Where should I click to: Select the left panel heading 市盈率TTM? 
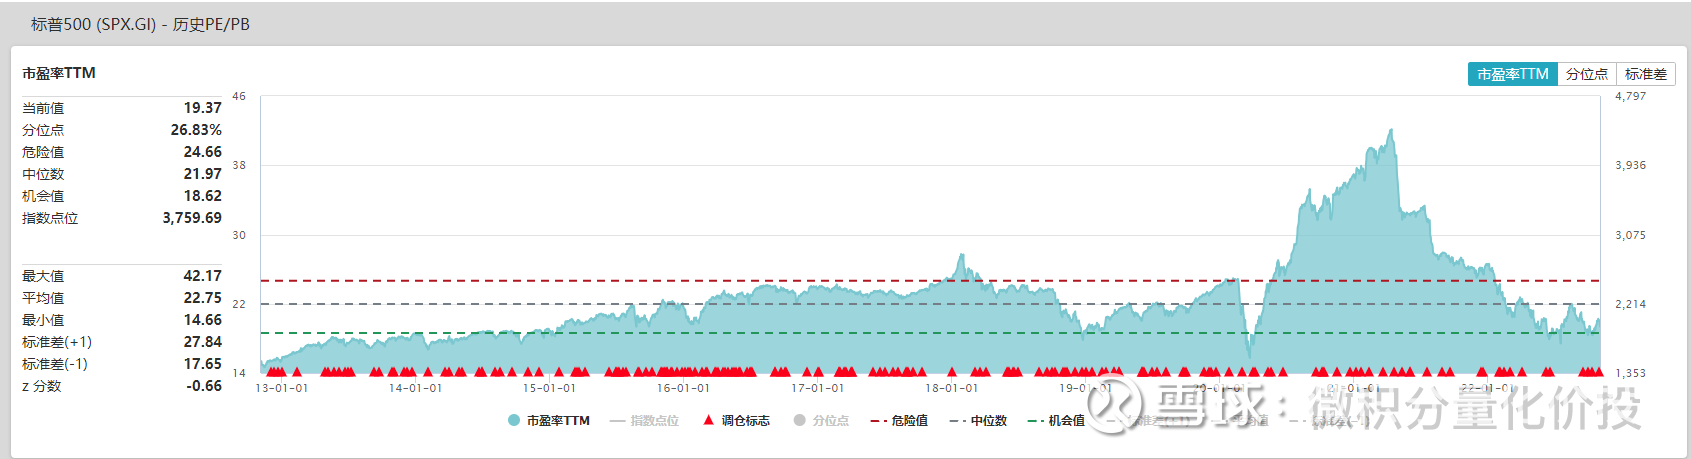[x=59, y=73]
